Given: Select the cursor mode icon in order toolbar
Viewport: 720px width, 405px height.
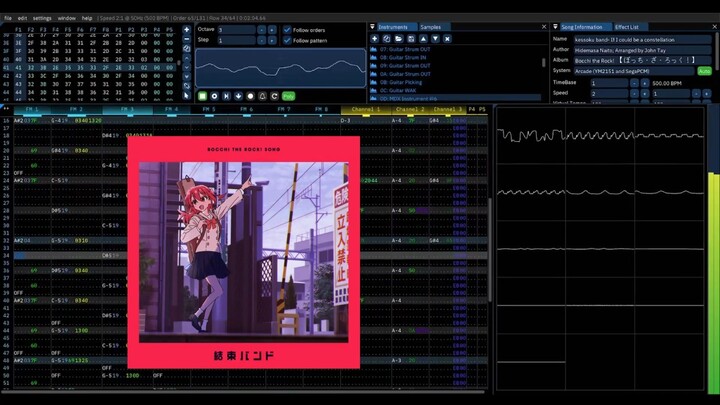Looking at the screenshot, I should click(x=186, y=96).
